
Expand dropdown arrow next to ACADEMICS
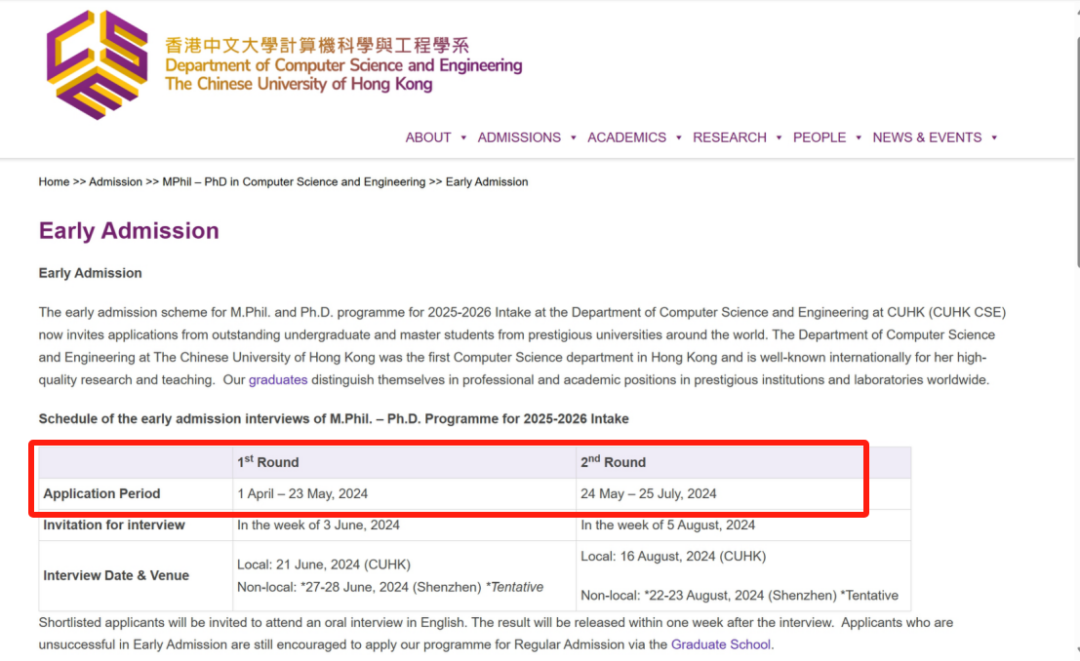coord(678,138)
